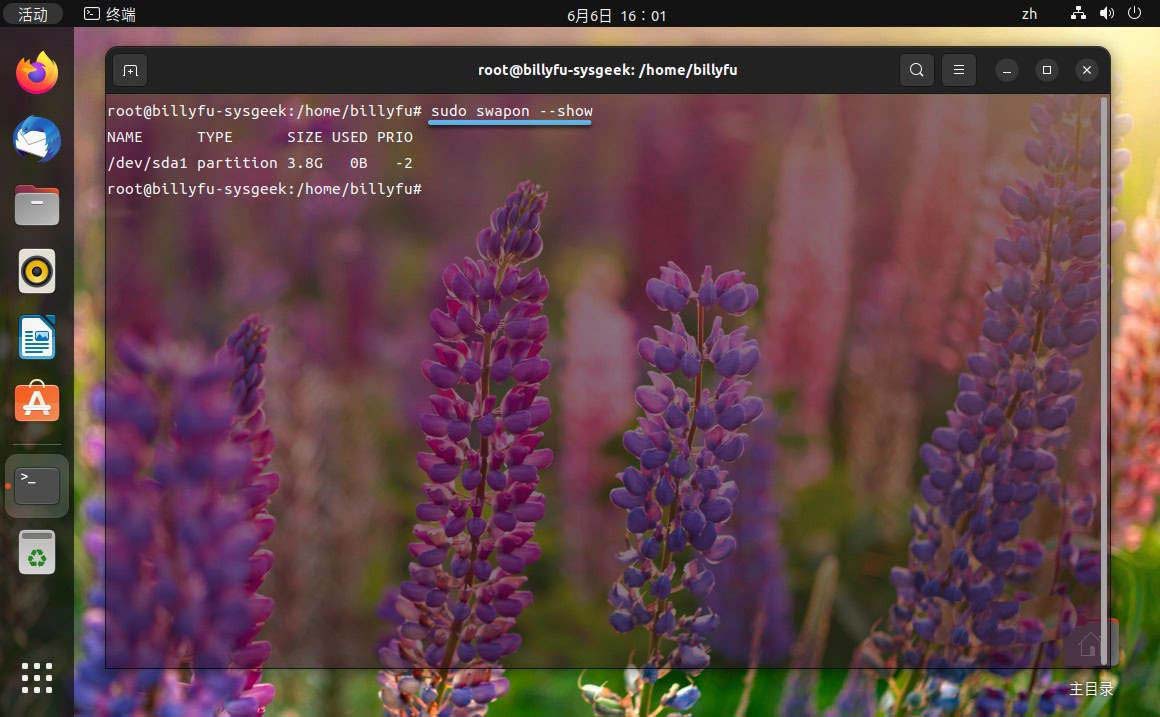Maximize the terminal window

[x=1047, y=70]
